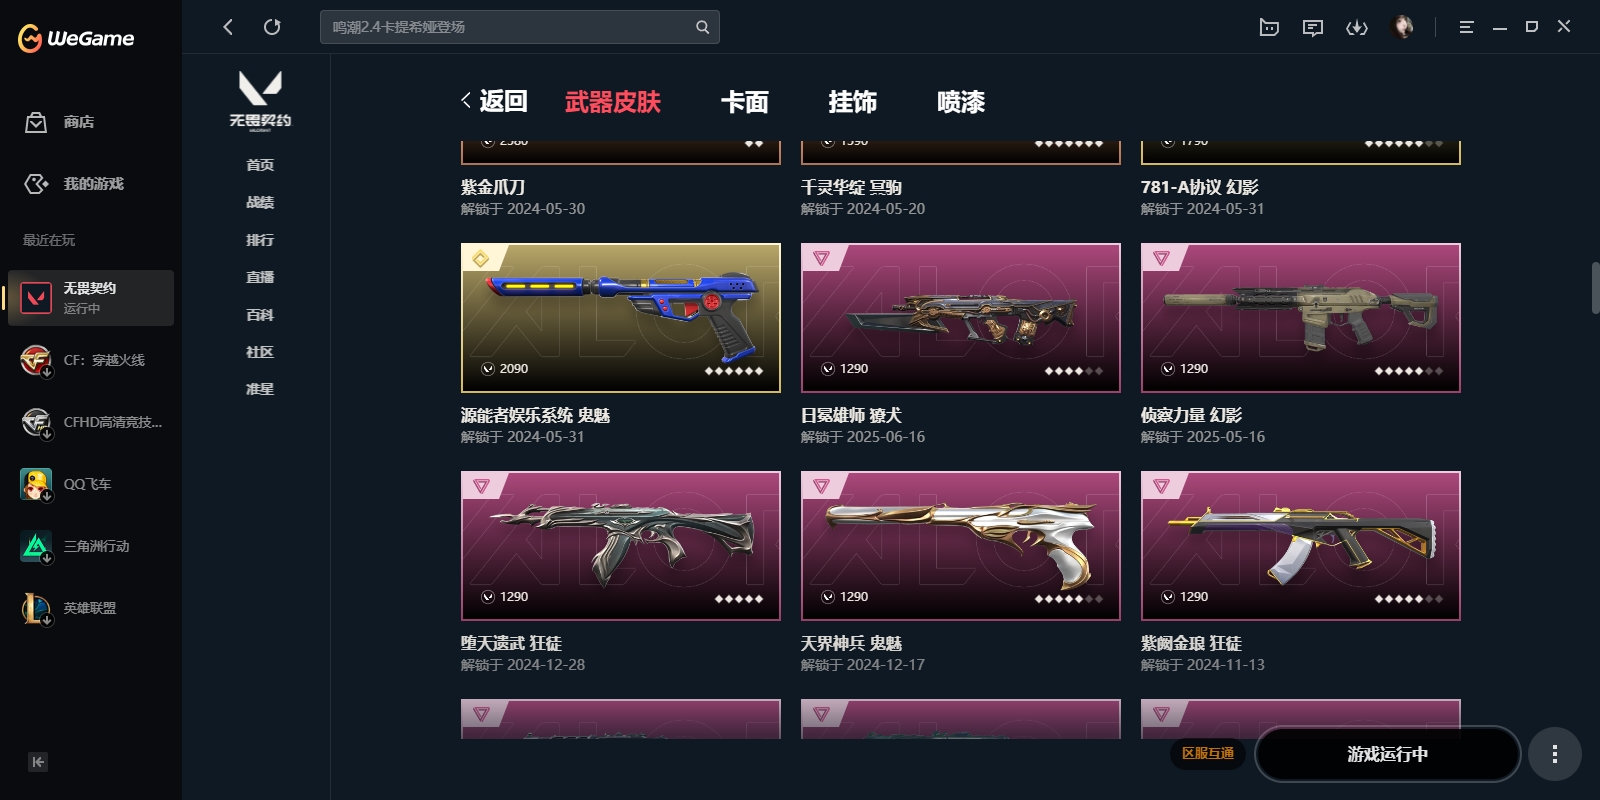Viewport: 1600px width, 800px height.
Task: Open the 源能者娱乐系统 鬼魅 skin thumbnail
Action: tap(620, 318)
